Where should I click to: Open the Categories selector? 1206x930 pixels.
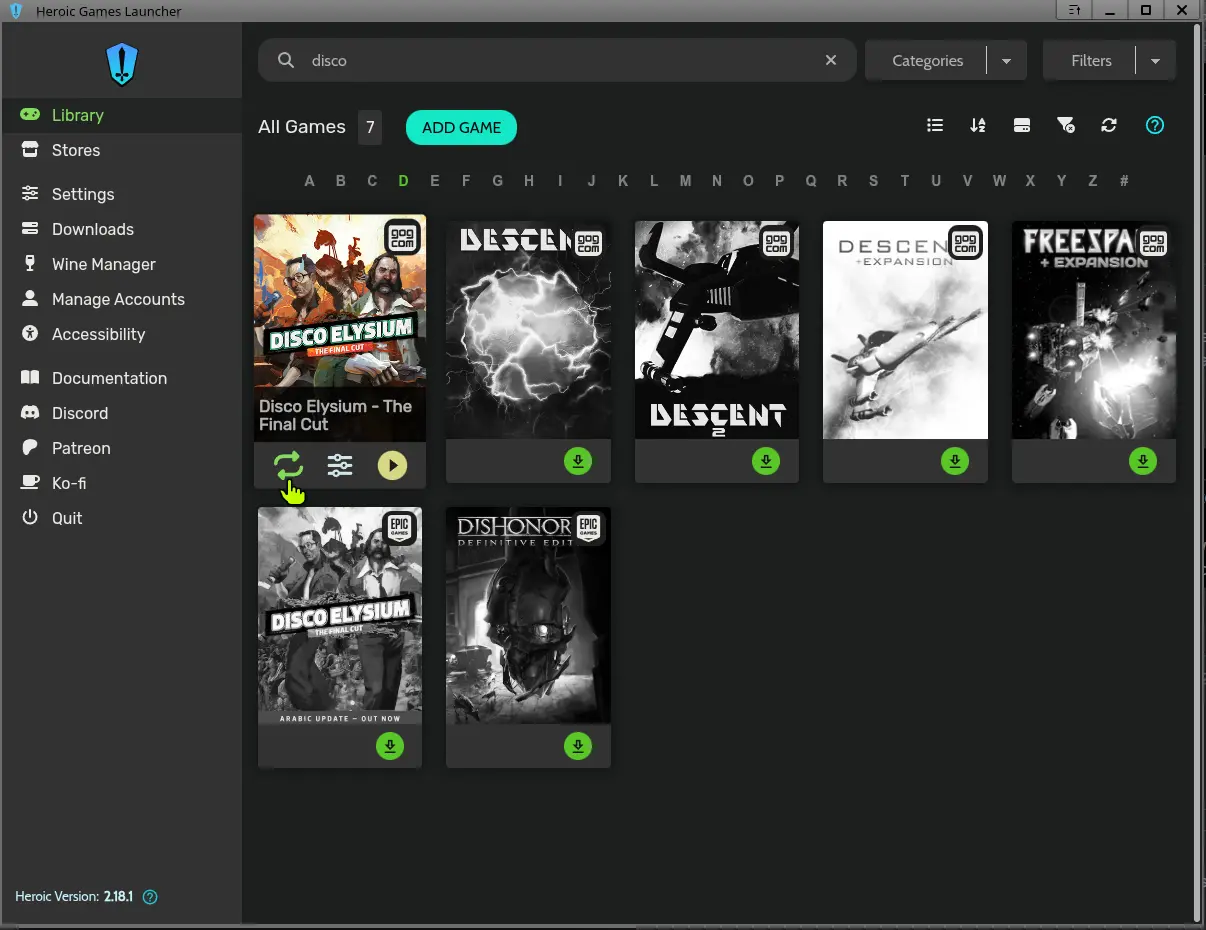tap(927, 61)
